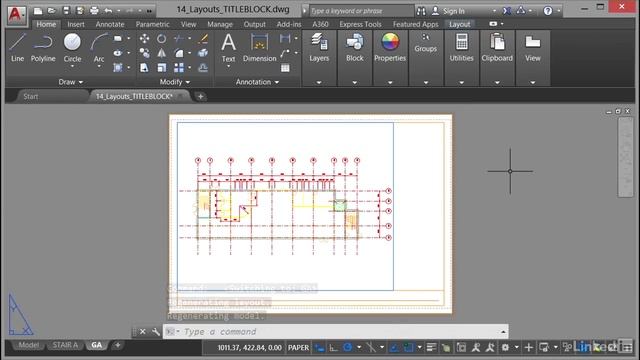The width and height of the screenshot is (640, 360).
Task: Click the Table icon in Annotation
Action: 285,68
